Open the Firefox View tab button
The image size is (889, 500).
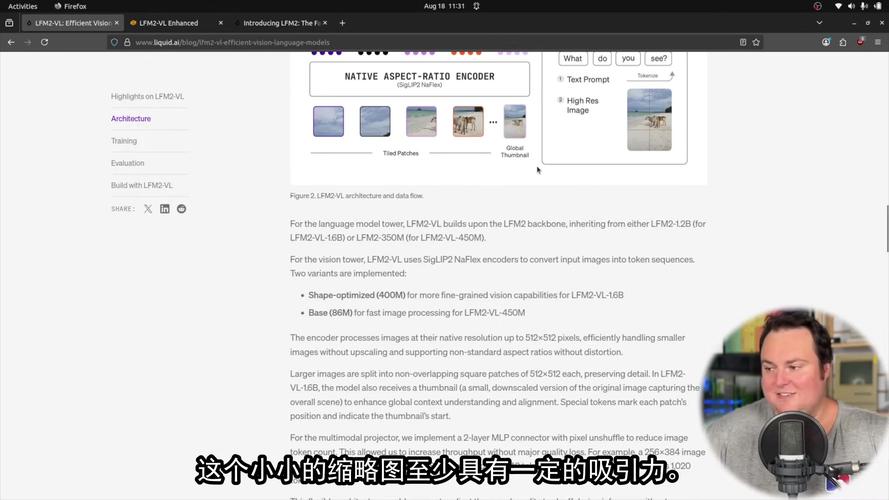click(9, 23)
